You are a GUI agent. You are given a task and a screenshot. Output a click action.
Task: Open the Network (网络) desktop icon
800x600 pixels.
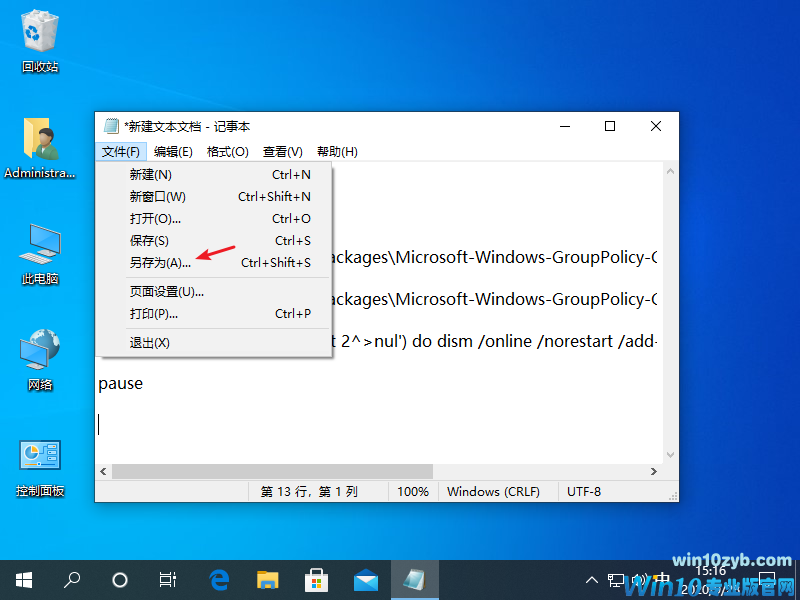(40, 352)
